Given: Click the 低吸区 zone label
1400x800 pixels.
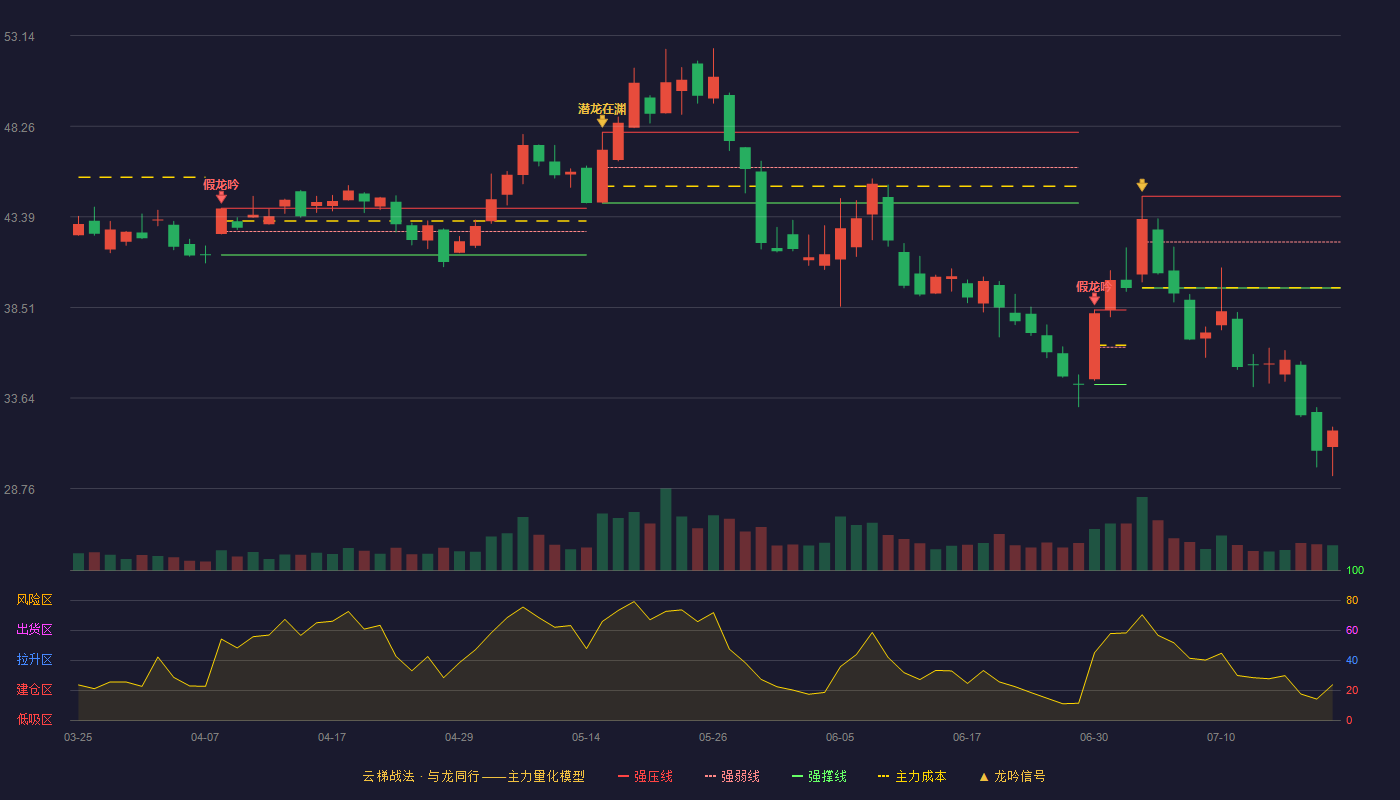Looking at the screenshot, I should [x=35, y=719].
